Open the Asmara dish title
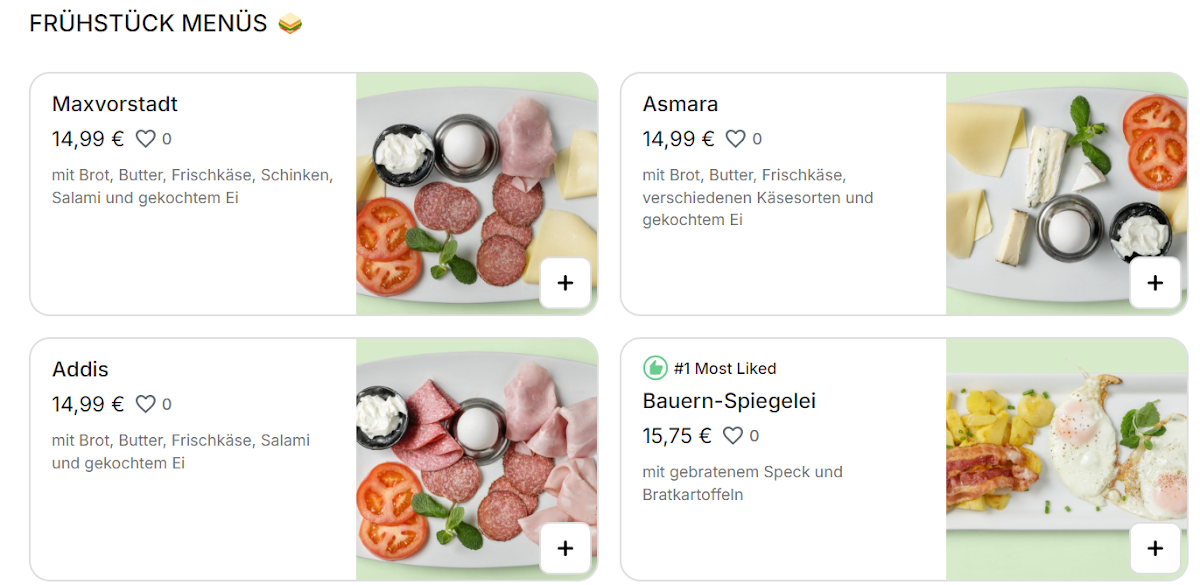 pos(680,104)
